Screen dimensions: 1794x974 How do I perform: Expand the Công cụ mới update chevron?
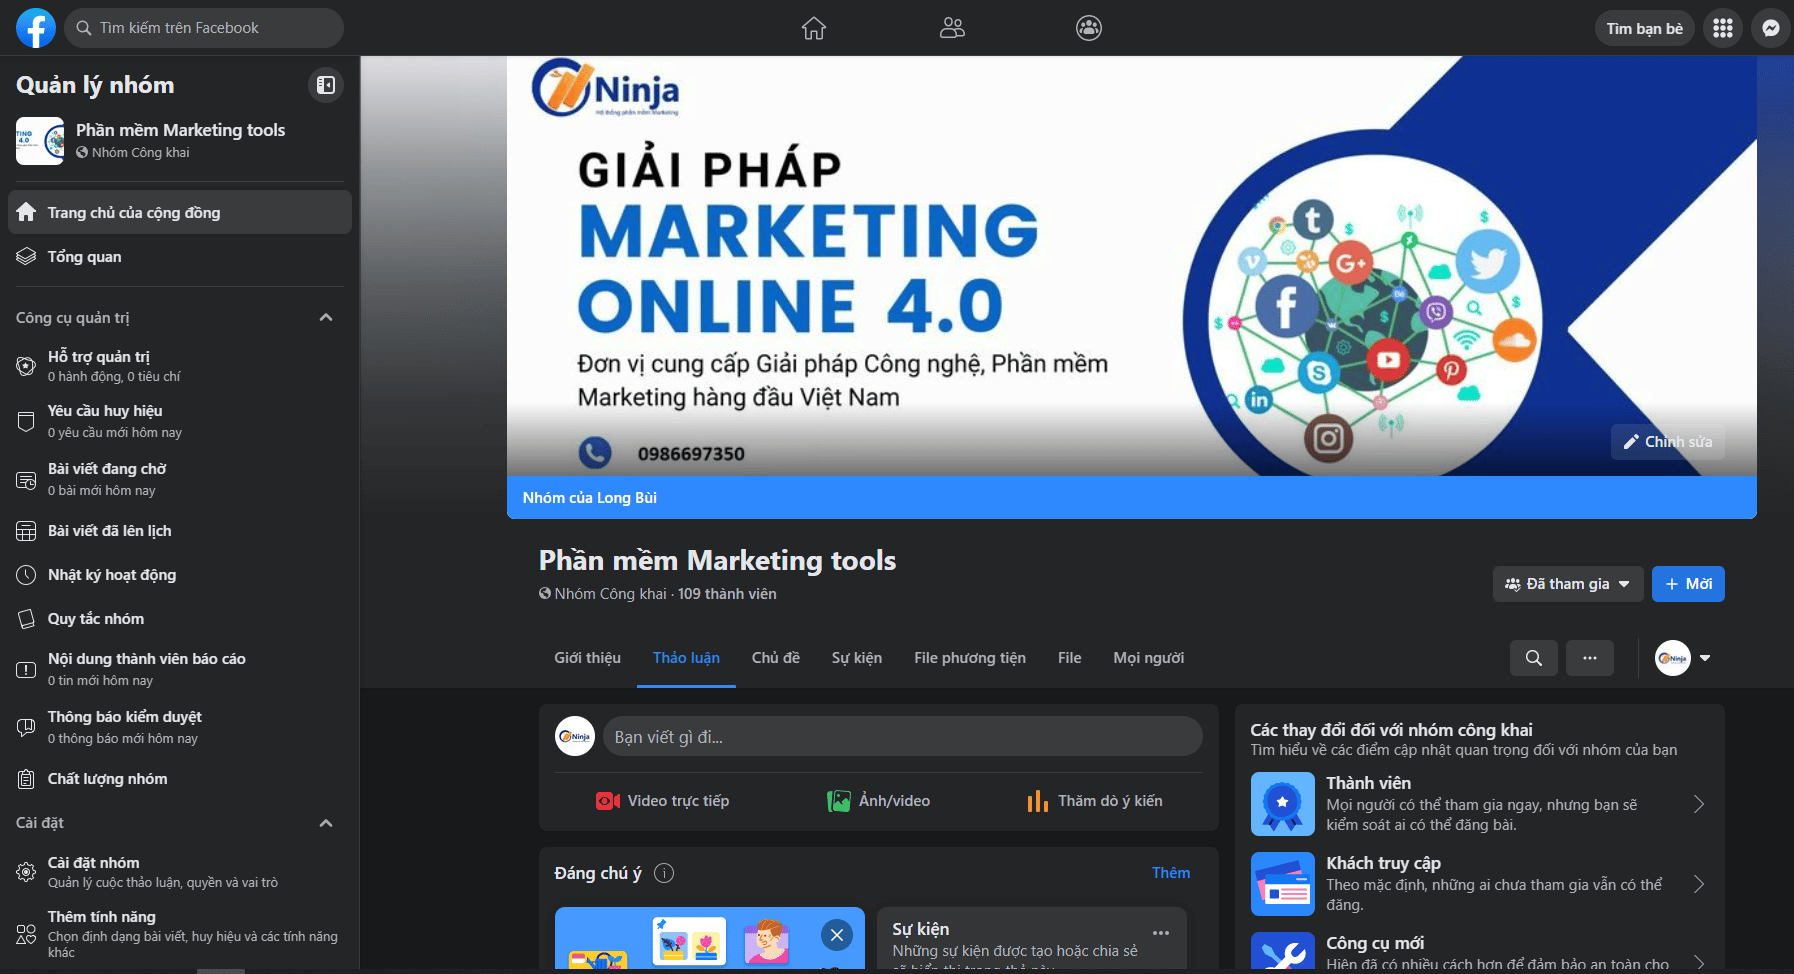click(1699, 962)
